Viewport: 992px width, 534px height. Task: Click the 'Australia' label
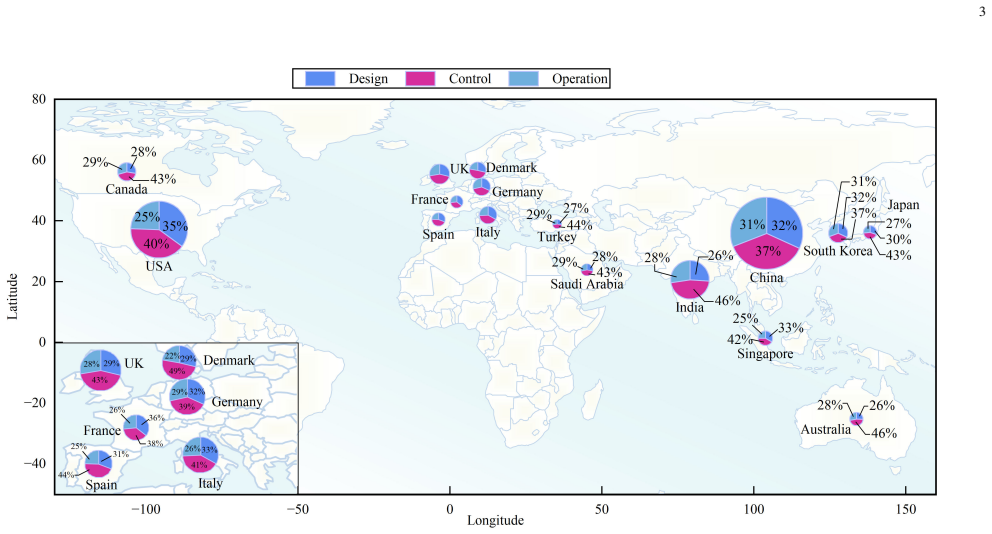826,430
